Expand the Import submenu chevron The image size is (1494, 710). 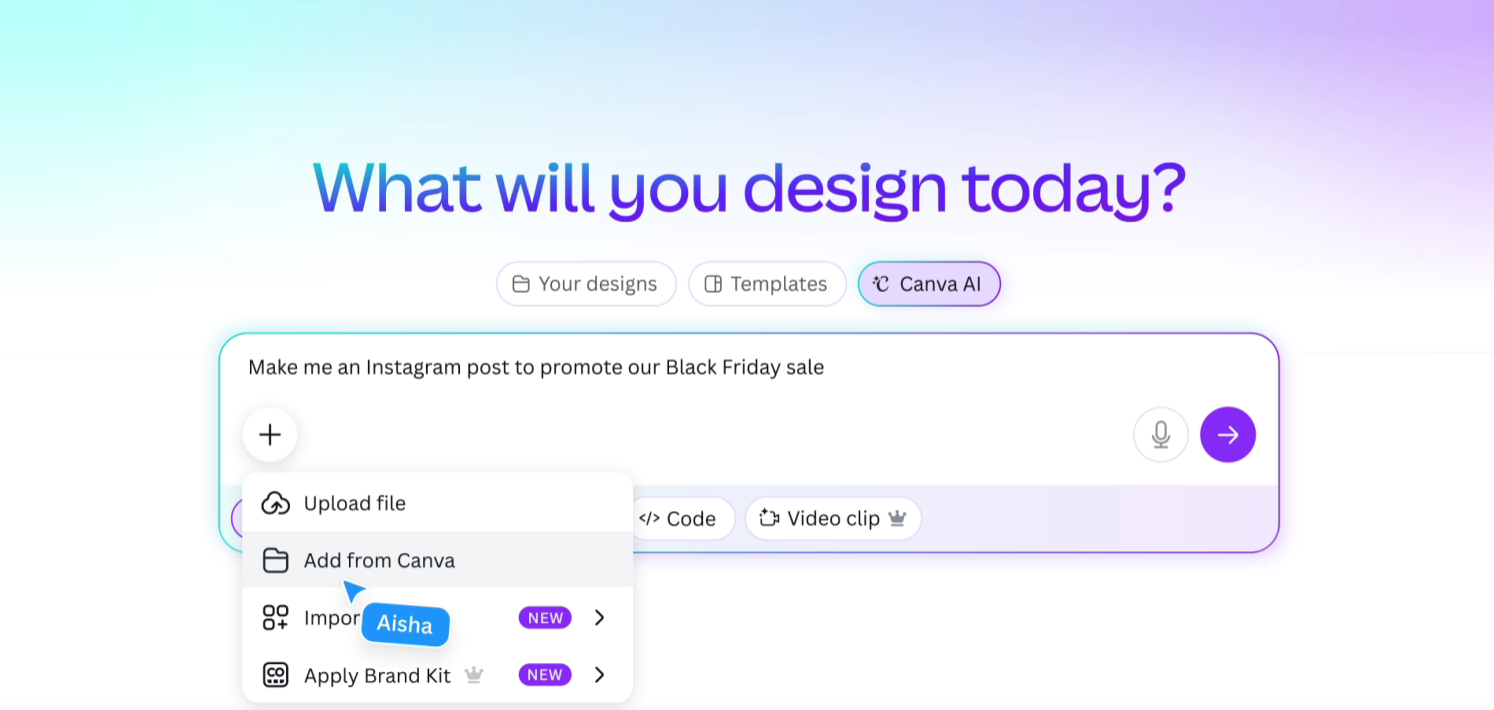click(599, 618)
